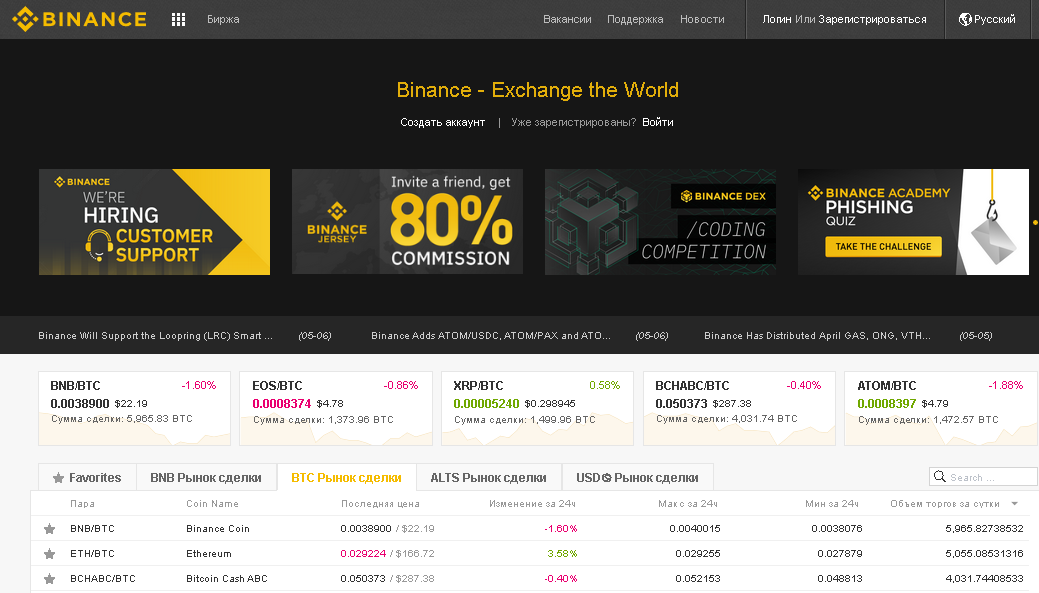Open the Вакансии page

[567, 19]
